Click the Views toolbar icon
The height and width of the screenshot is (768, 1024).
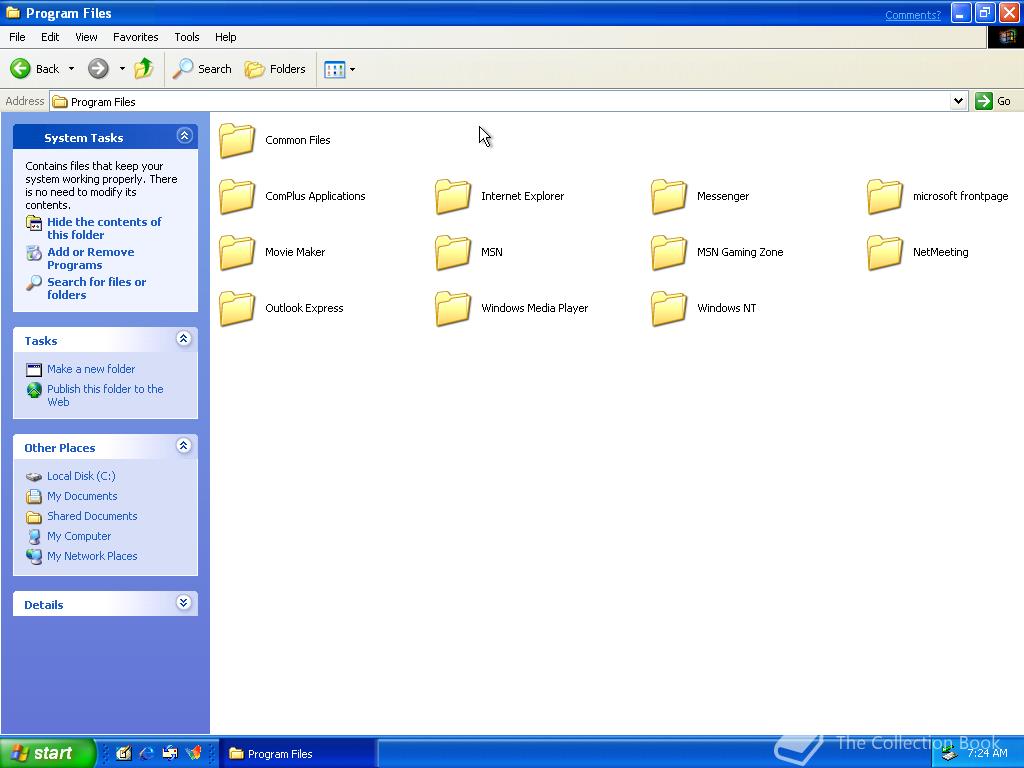click(x=334, y=69)
